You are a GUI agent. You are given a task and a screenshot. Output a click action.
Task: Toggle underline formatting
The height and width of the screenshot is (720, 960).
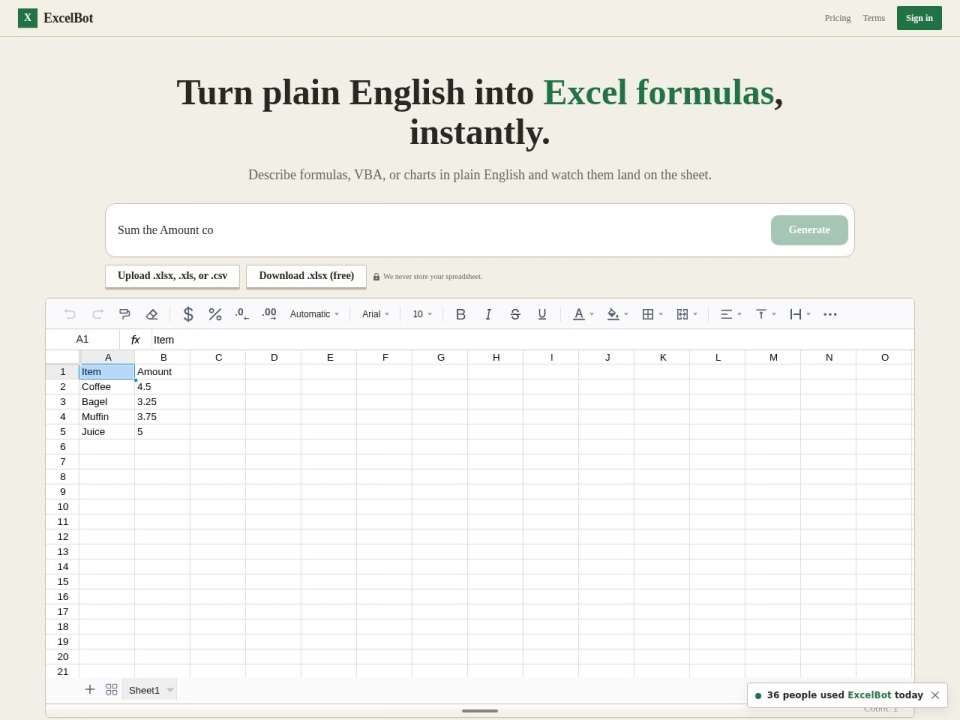[x=542, y=314]
